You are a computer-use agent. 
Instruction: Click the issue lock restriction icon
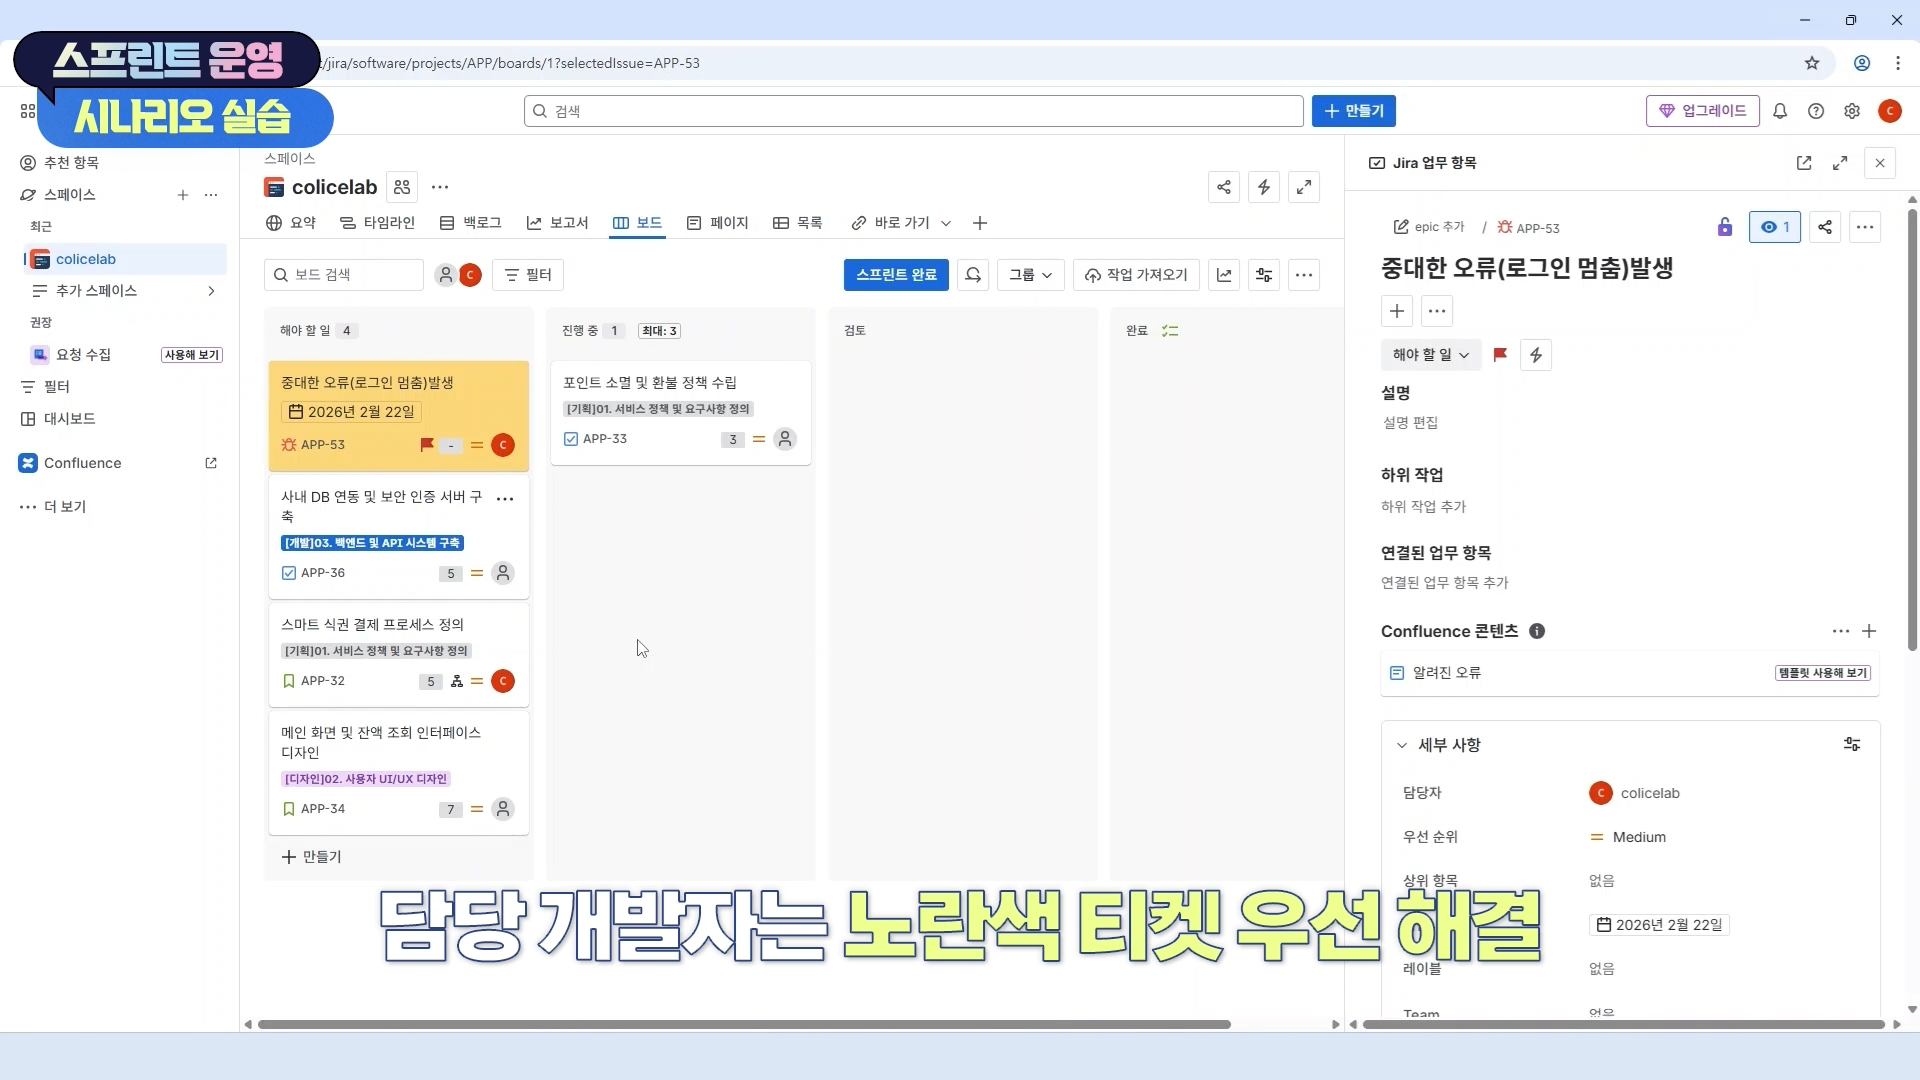click(1724, 227)
